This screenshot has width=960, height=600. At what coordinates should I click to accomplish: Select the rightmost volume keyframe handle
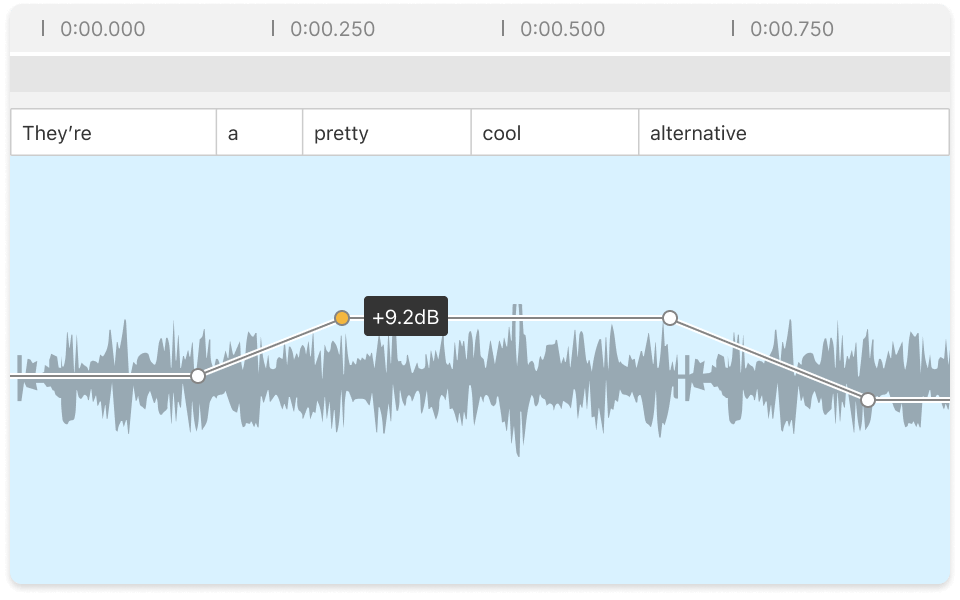[x=868, y=399]
